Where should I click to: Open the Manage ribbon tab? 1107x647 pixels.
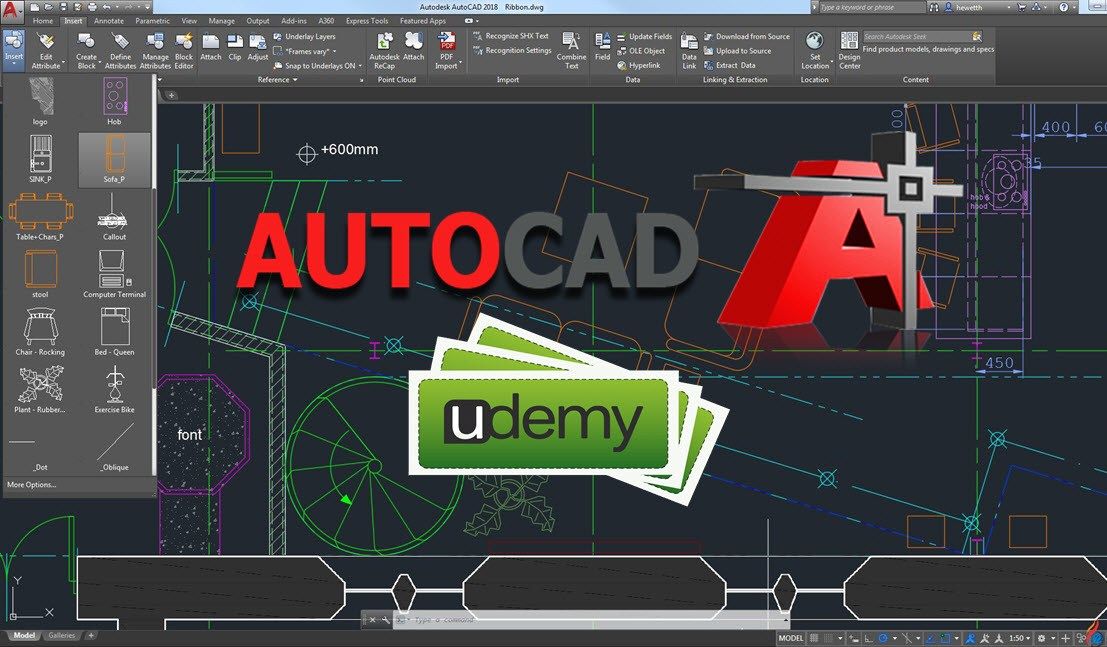[x=221, y=21]
